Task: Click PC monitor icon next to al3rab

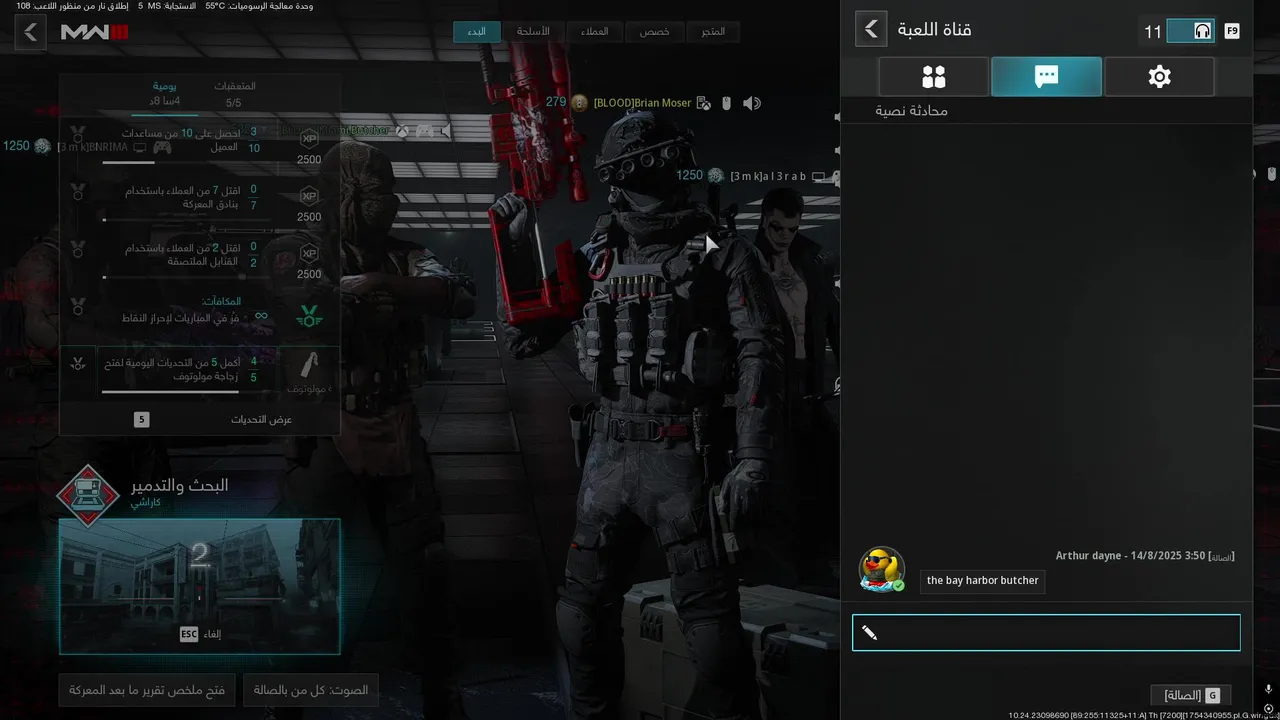Action: point(819,177)
